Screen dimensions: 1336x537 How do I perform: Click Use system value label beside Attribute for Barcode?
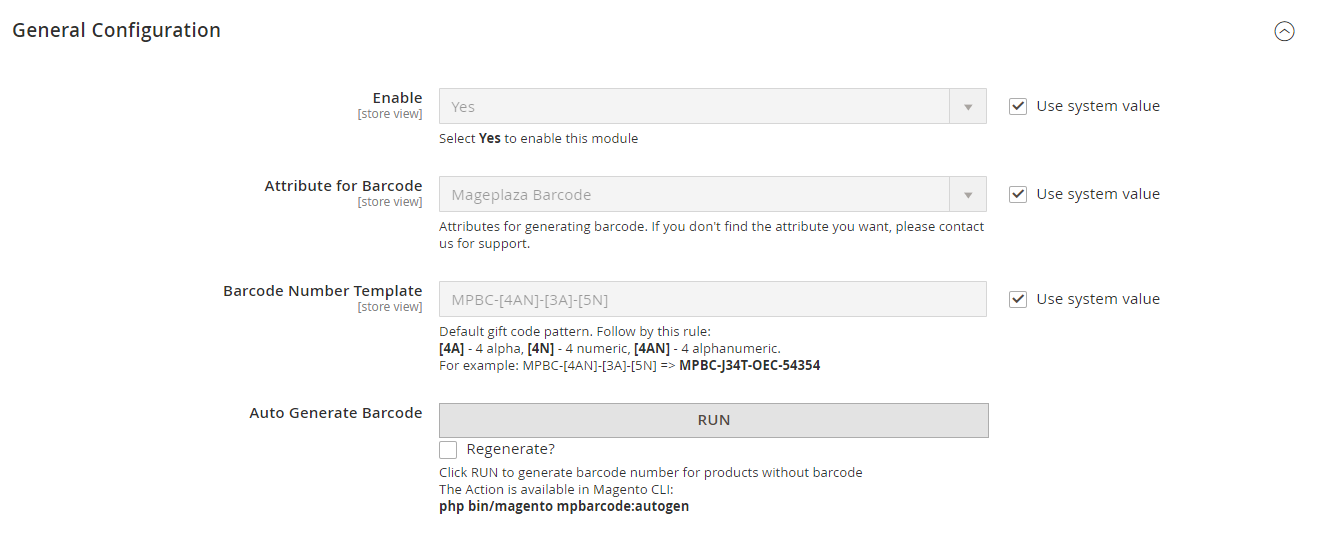(1097, 194)
